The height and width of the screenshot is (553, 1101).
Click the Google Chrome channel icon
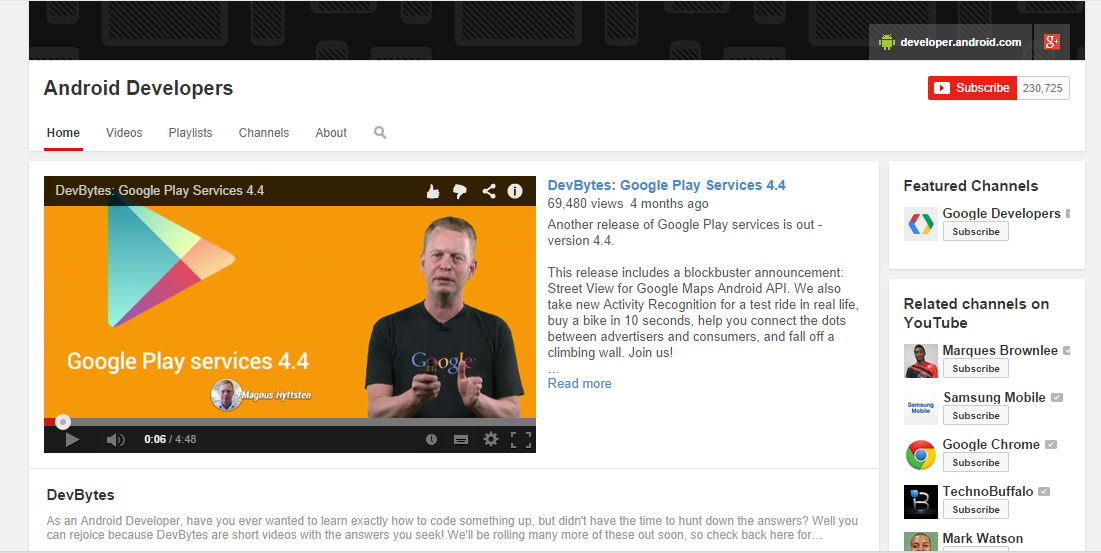click(921, 455)
